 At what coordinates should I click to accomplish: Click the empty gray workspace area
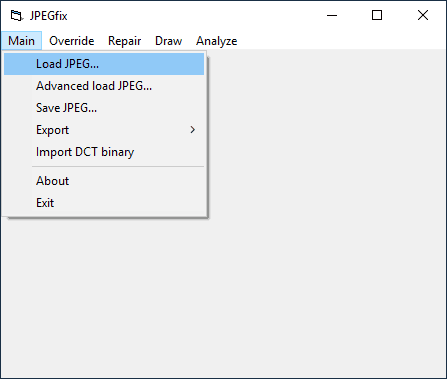point(327,213)
